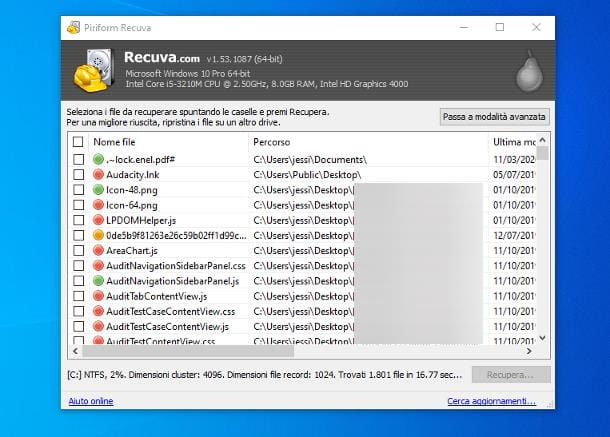Close the Piriform Recuva window
This screenshot has height=437, width=610.
[x=536, y=27]
